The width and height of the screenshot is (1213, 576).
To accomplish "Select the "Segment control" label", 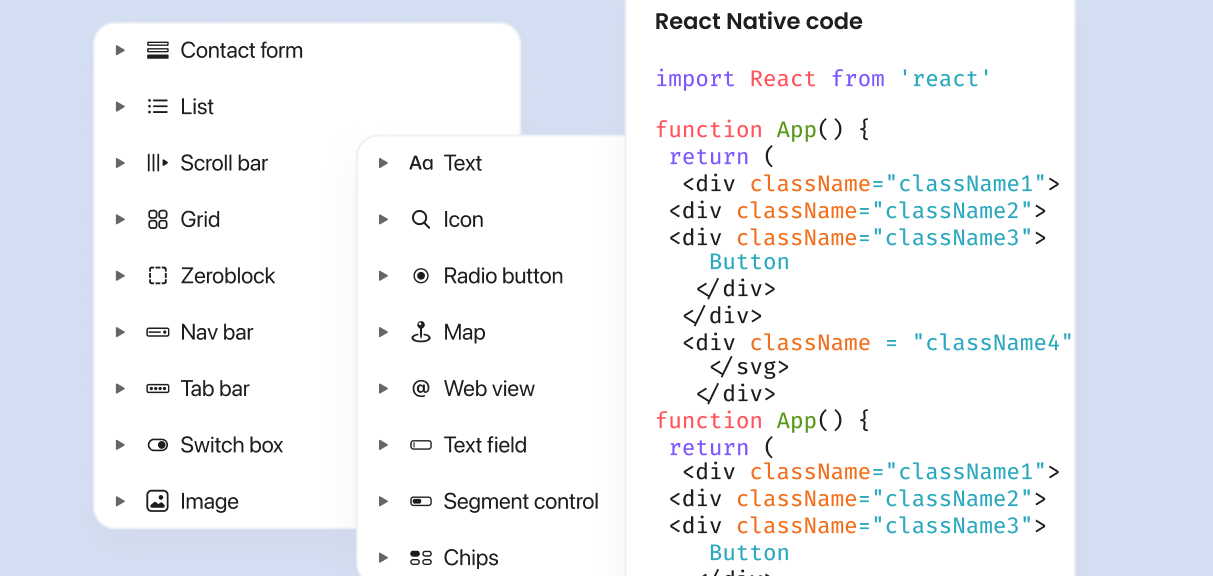I will pyautogui.click(x=521, y=502).
